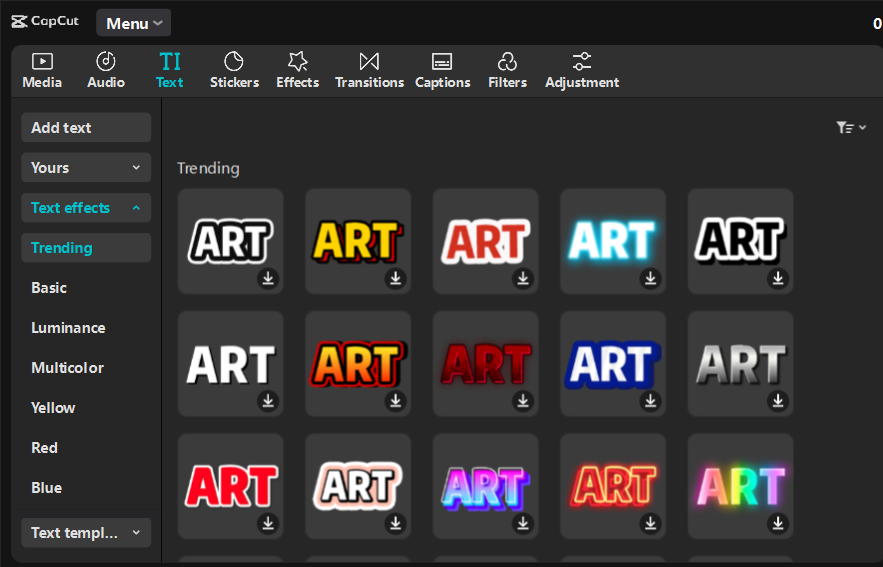Open the Adjustment sliders icon
This screenshot has height=567, width=883.
click(582, 62)
